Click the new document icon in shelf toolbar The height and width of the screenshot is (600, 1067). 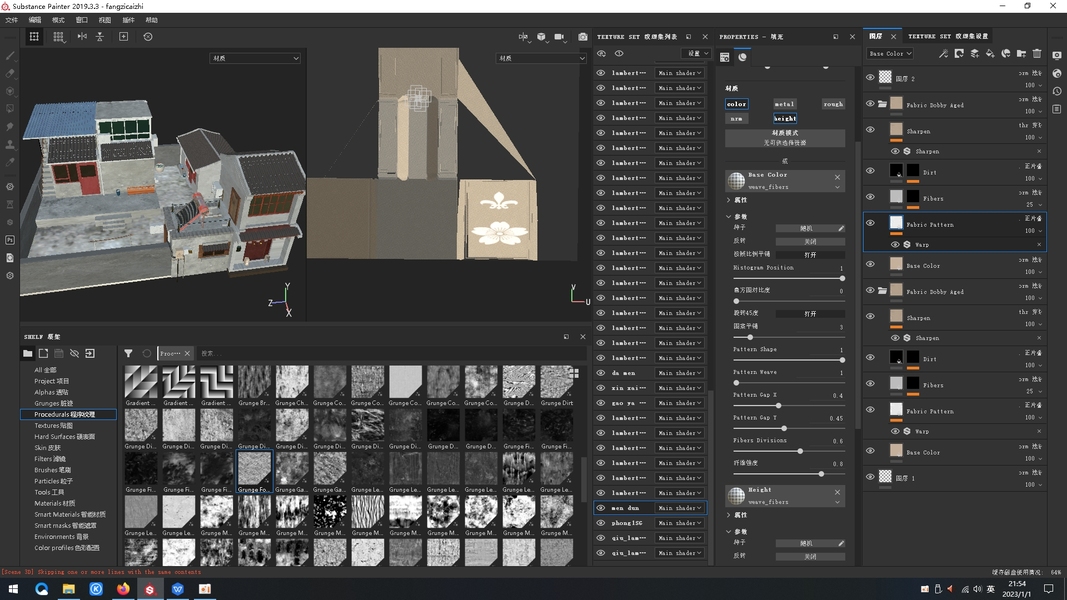pyautogui.click(x=43, y=353)
